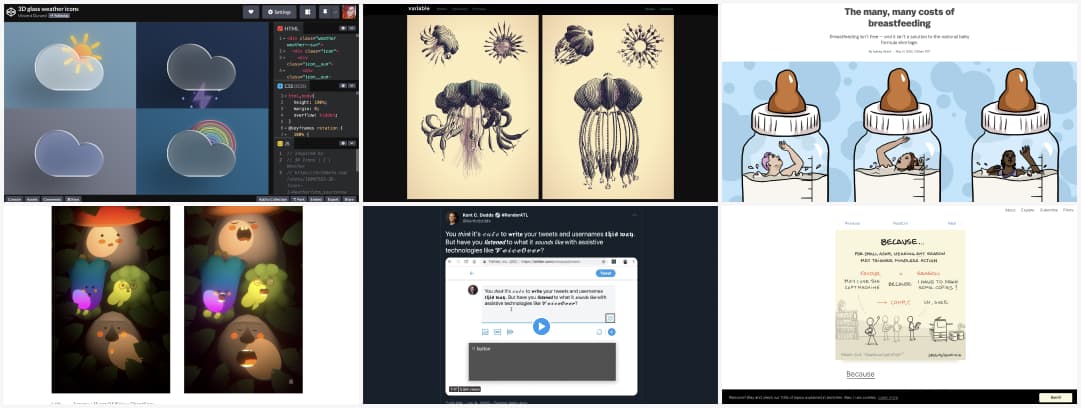Click the Got it cookie button
This screenshot has height=408, width=1081.
click(x=1054, y=397)
